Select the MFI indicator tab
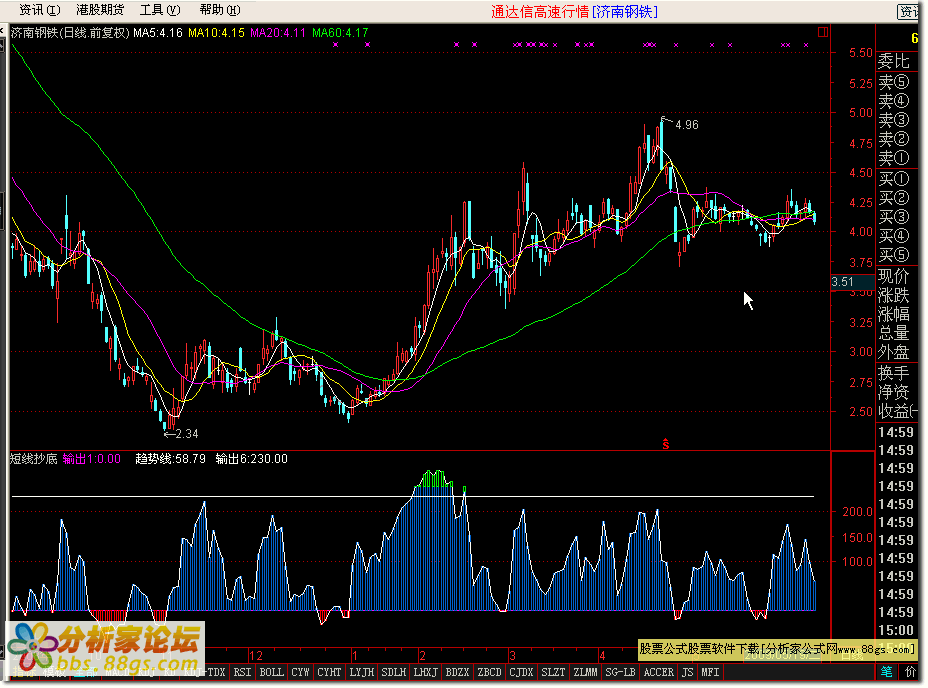 coord(710,672)
